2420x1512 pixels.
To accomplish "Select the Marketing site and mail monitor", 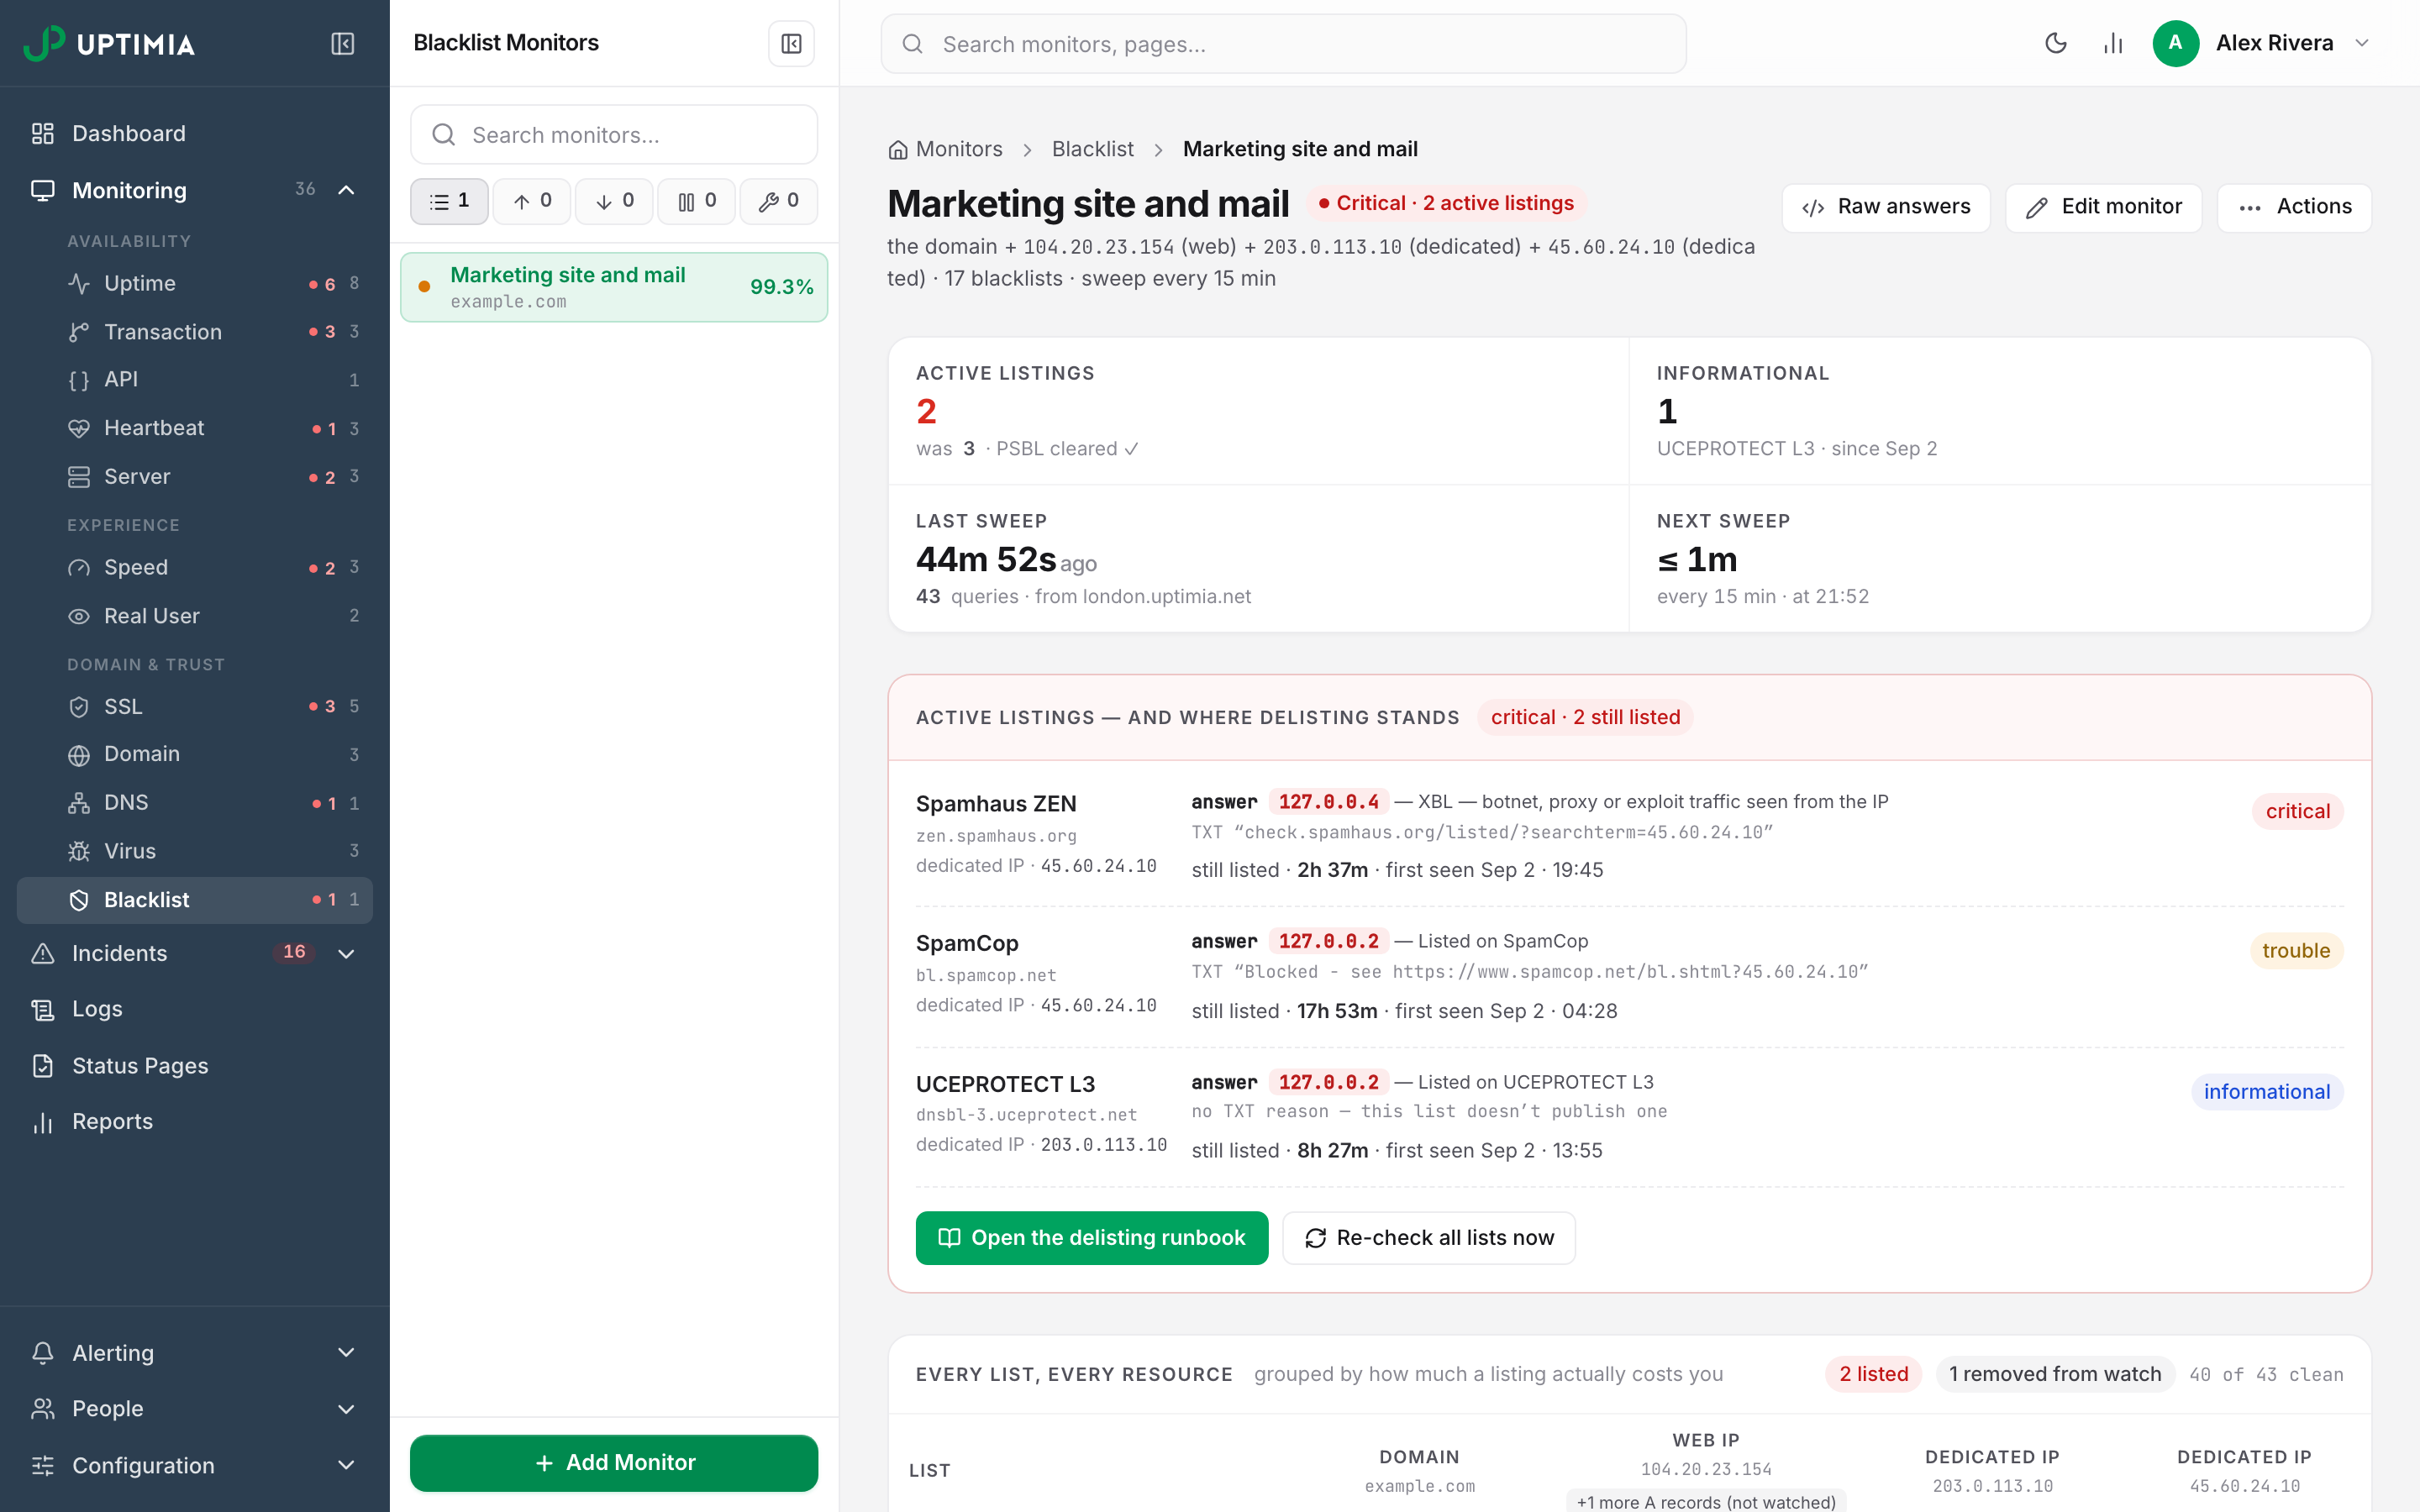I will (614, 287).
